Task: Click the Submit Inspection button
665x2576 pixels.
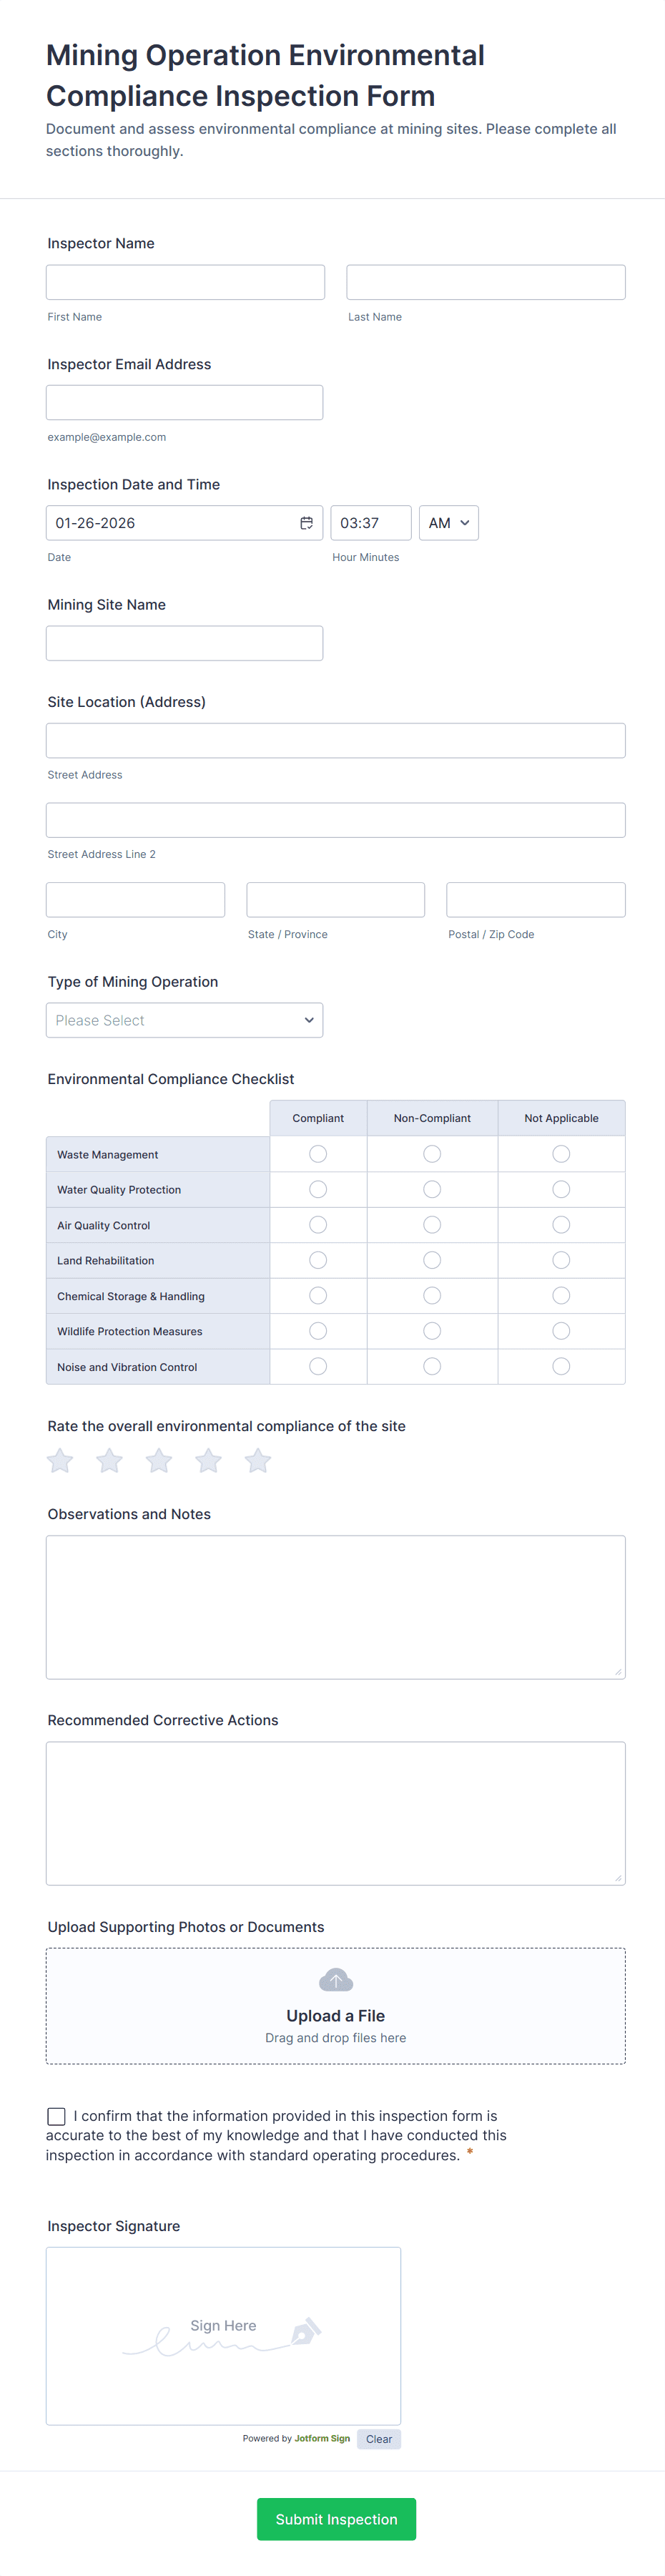Action: 336,2519
